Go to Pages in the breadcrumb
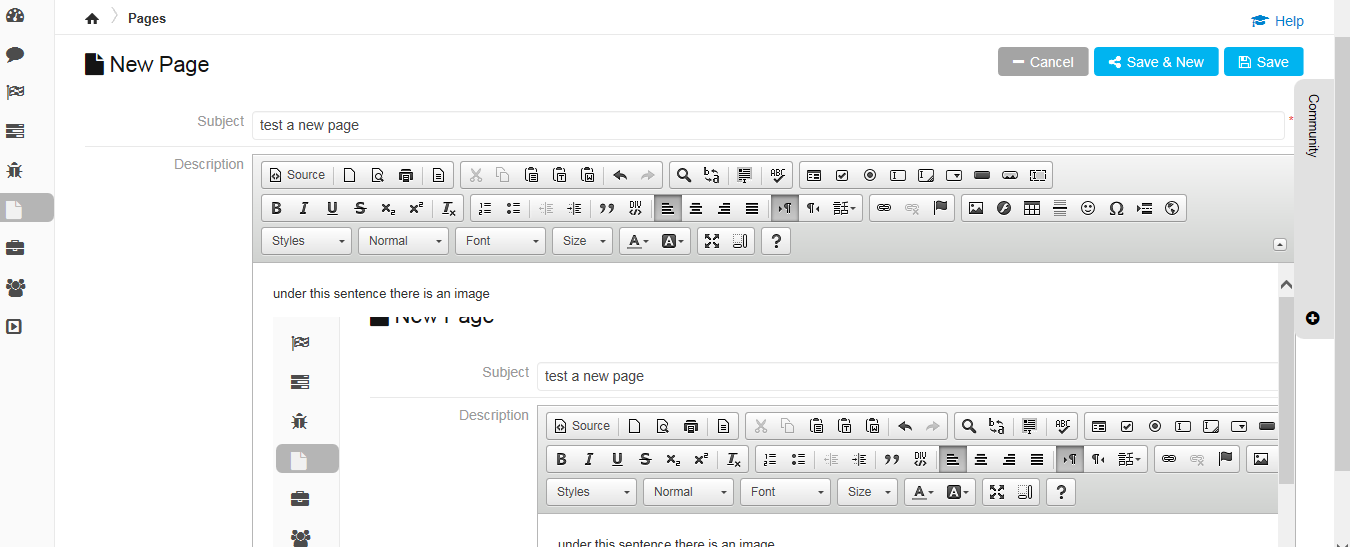Screen dimensions: 1350x547 pyautogui.click(x=147, y=18)
